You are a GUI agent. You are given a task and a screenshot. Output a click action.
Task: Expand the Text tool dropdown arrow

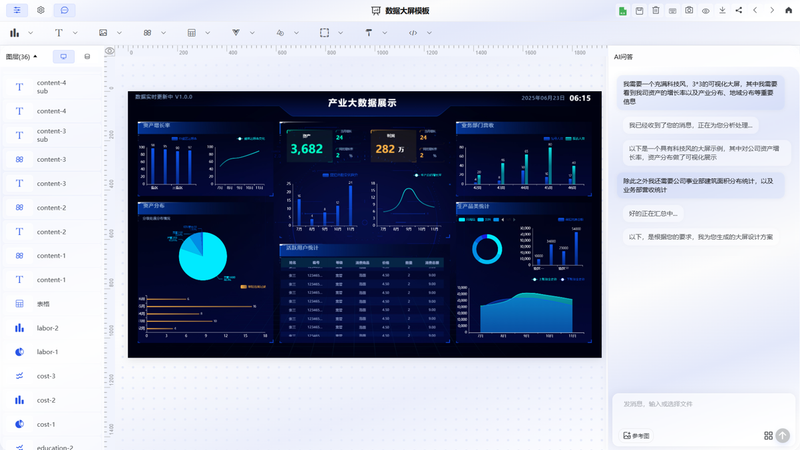pyautogui.click(x=75, y=33)
